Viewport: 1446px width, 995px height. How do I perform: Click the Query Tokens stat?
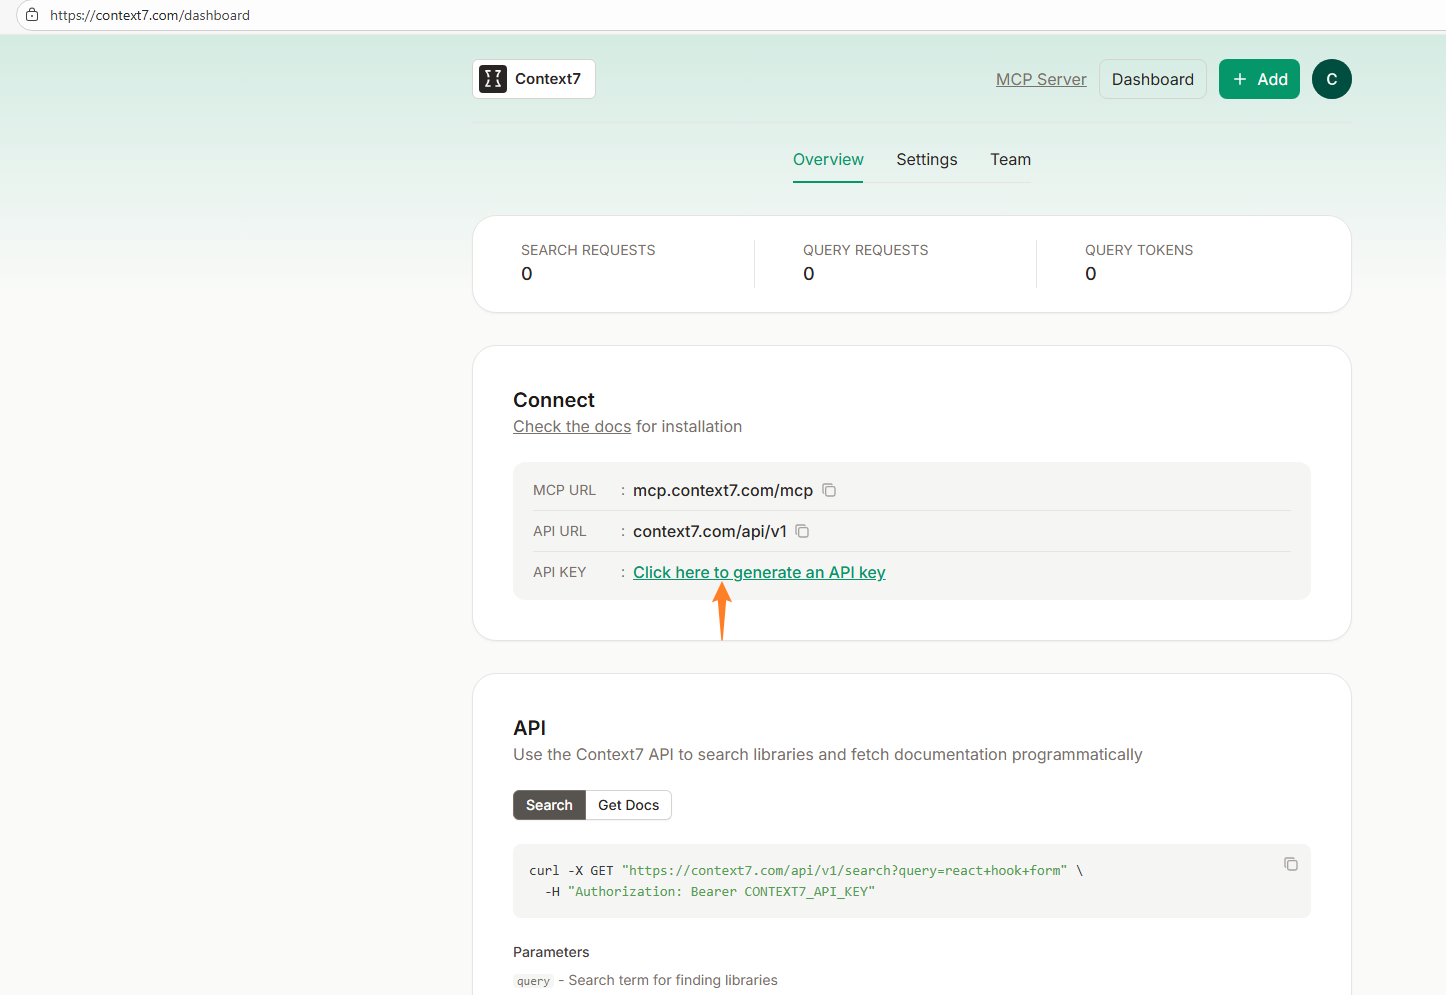(x=1138, y=262)
